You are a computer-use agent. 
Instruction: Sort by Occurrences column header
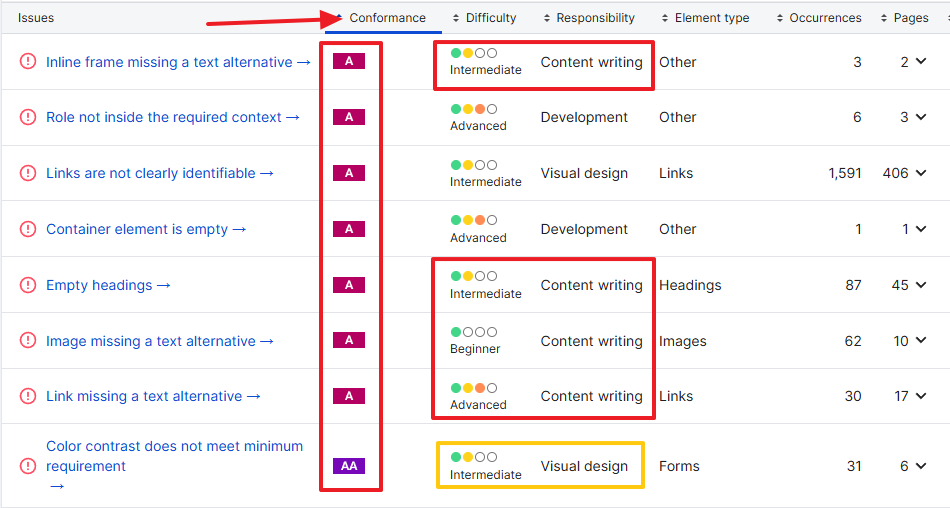pos(824,18)
